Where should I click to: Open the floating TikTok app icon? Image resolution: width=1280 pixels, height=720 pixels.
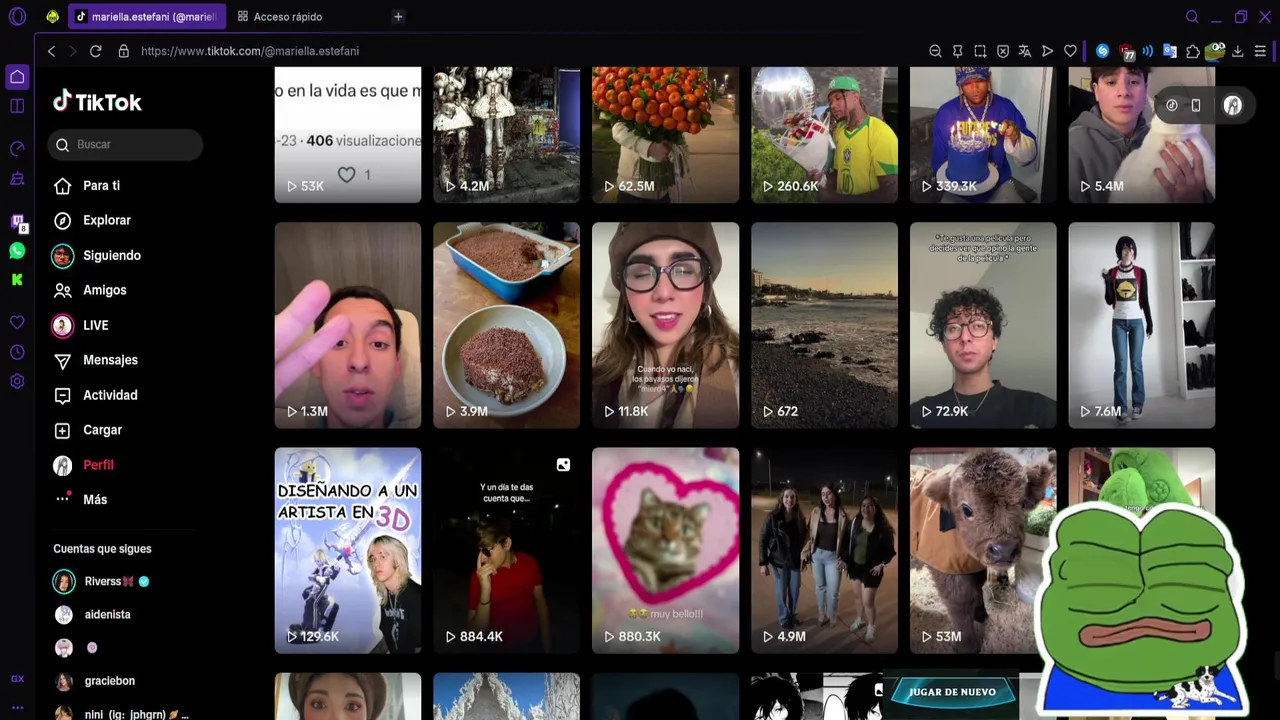click(x=1172, y=105)
